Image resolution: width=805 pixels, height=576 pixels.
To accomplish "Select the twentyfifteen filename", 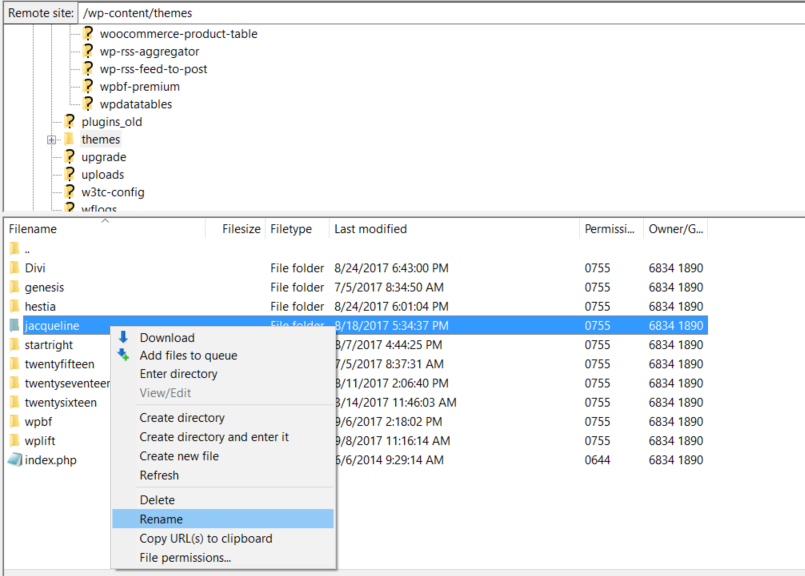I will (60, 364).
